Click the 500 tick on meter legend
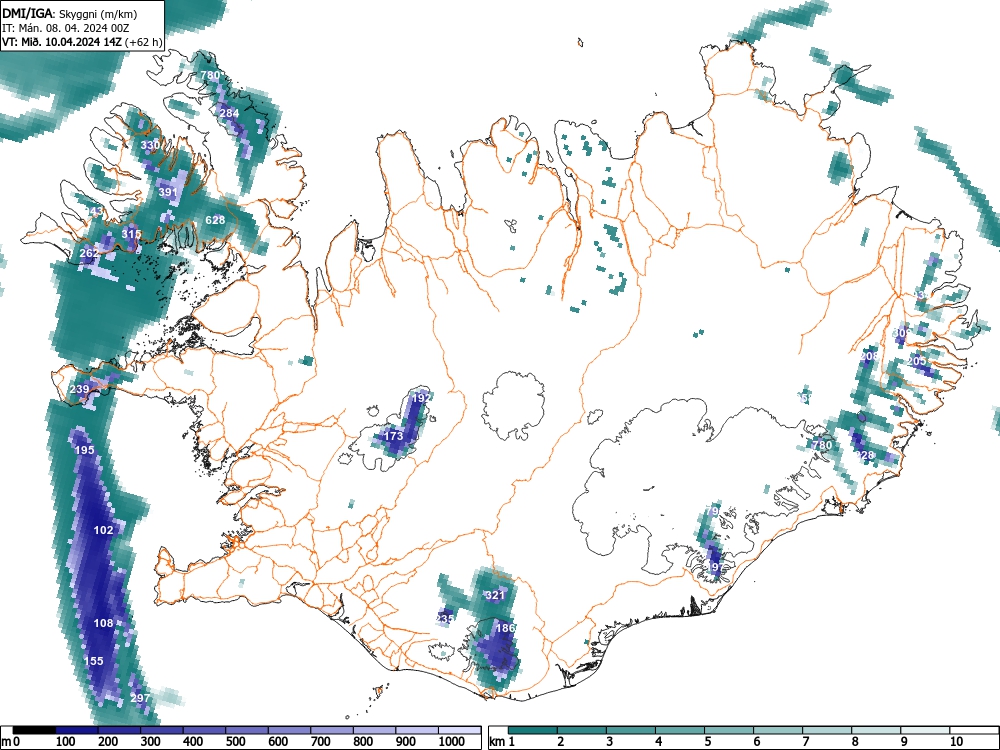1000x750 pixels. [x=235, y=742]
